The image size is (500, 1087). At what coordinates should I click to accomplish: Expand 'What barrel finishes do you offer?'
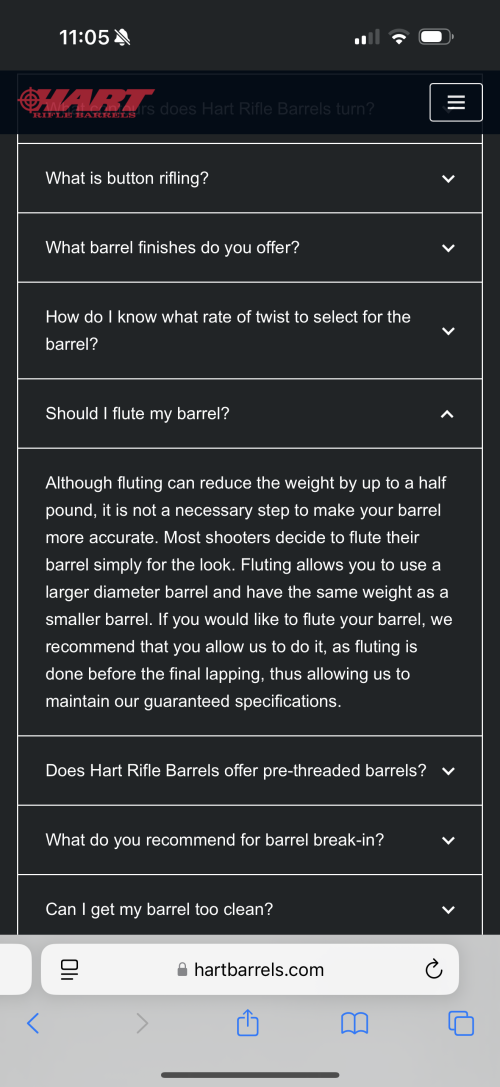pyautogui.click(x=250, y=247)
